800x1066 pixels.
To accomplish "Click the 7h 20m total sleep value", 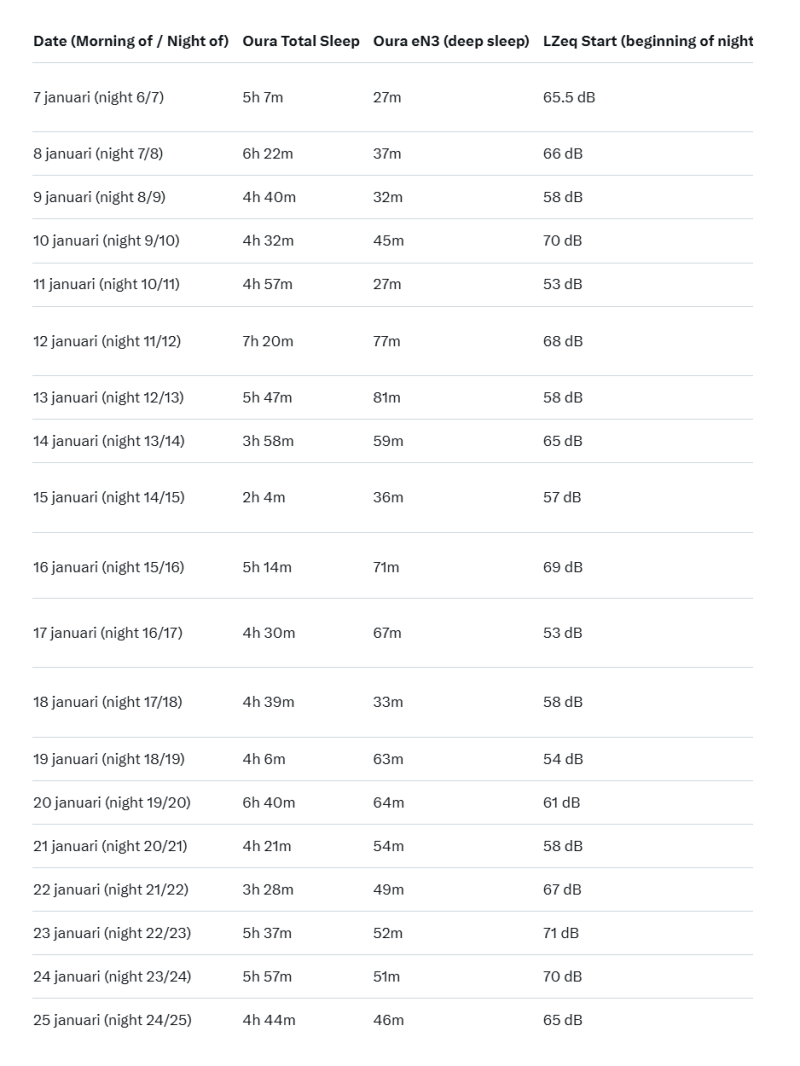I will point(268,341).
